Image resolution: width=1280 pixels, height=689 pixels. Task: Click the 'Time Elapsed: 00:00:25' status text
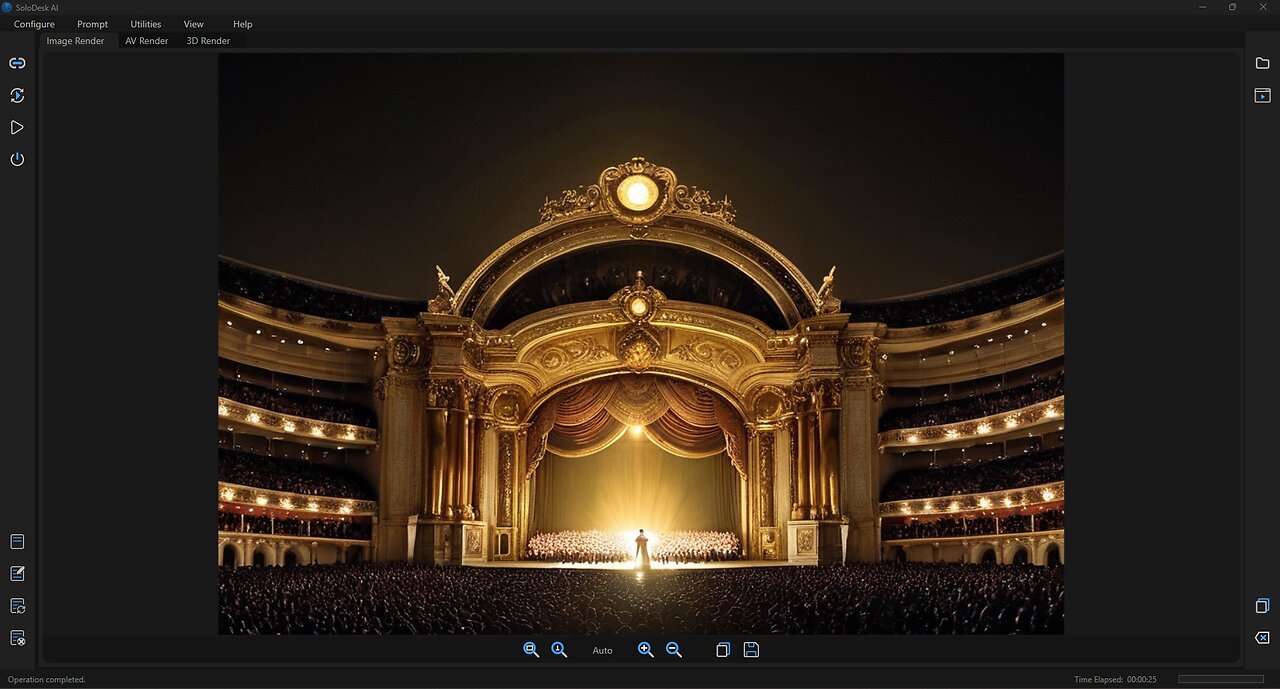(x=1115, y=679)
